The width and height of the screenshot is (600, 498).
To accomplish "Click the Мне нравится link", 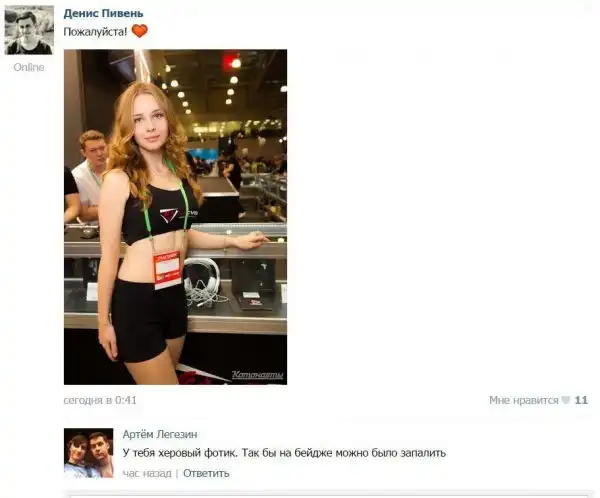I will pyautogui.click(x=523, y=400).
